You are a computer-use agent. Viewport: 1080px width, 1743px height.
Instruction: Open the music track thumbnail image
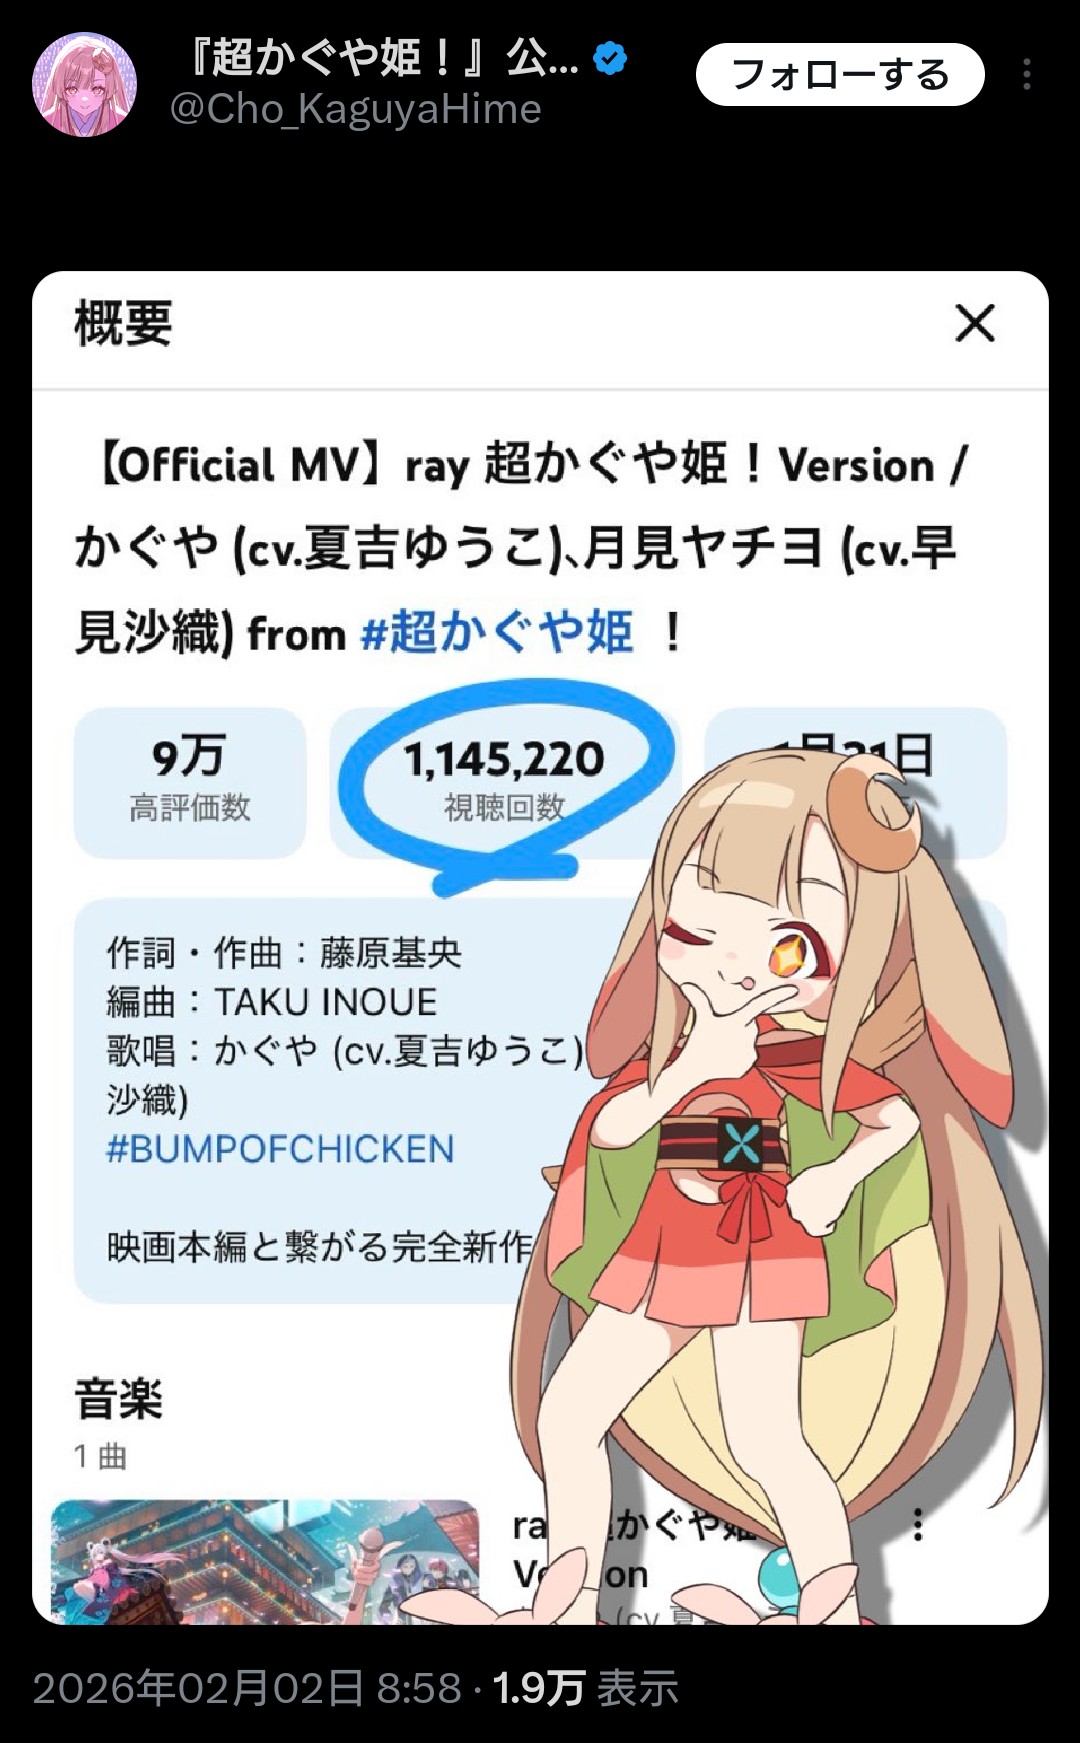[265, 1560]
